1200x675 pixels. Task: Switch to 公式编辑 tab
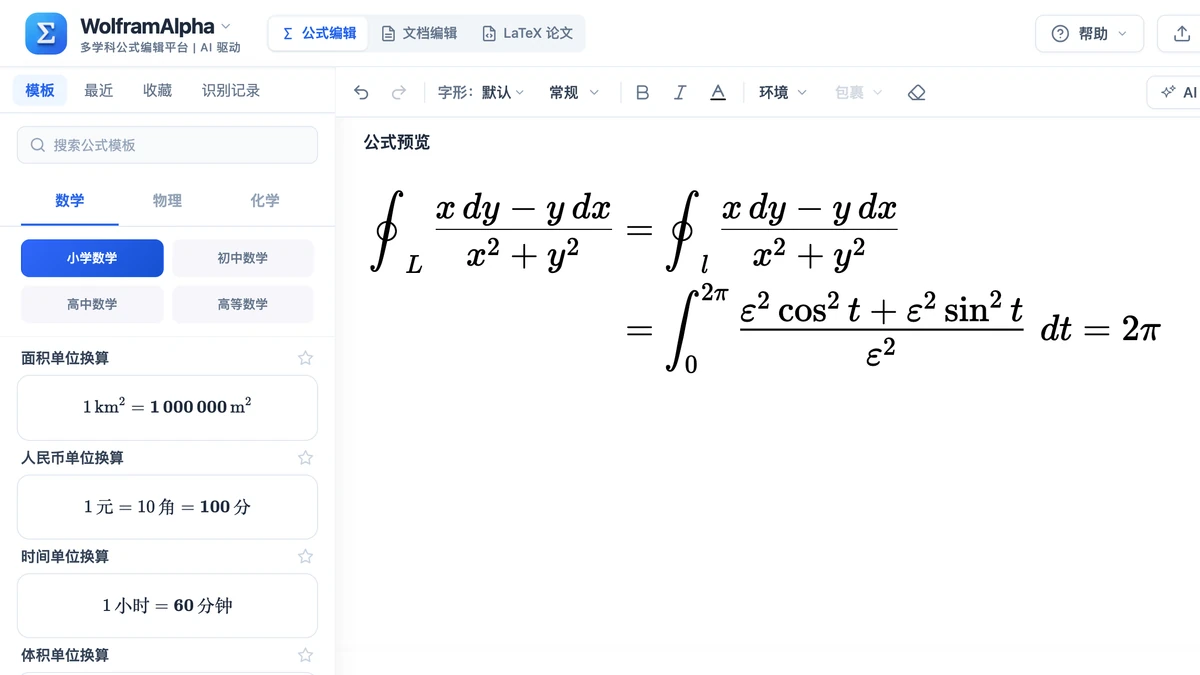point(319,33)
